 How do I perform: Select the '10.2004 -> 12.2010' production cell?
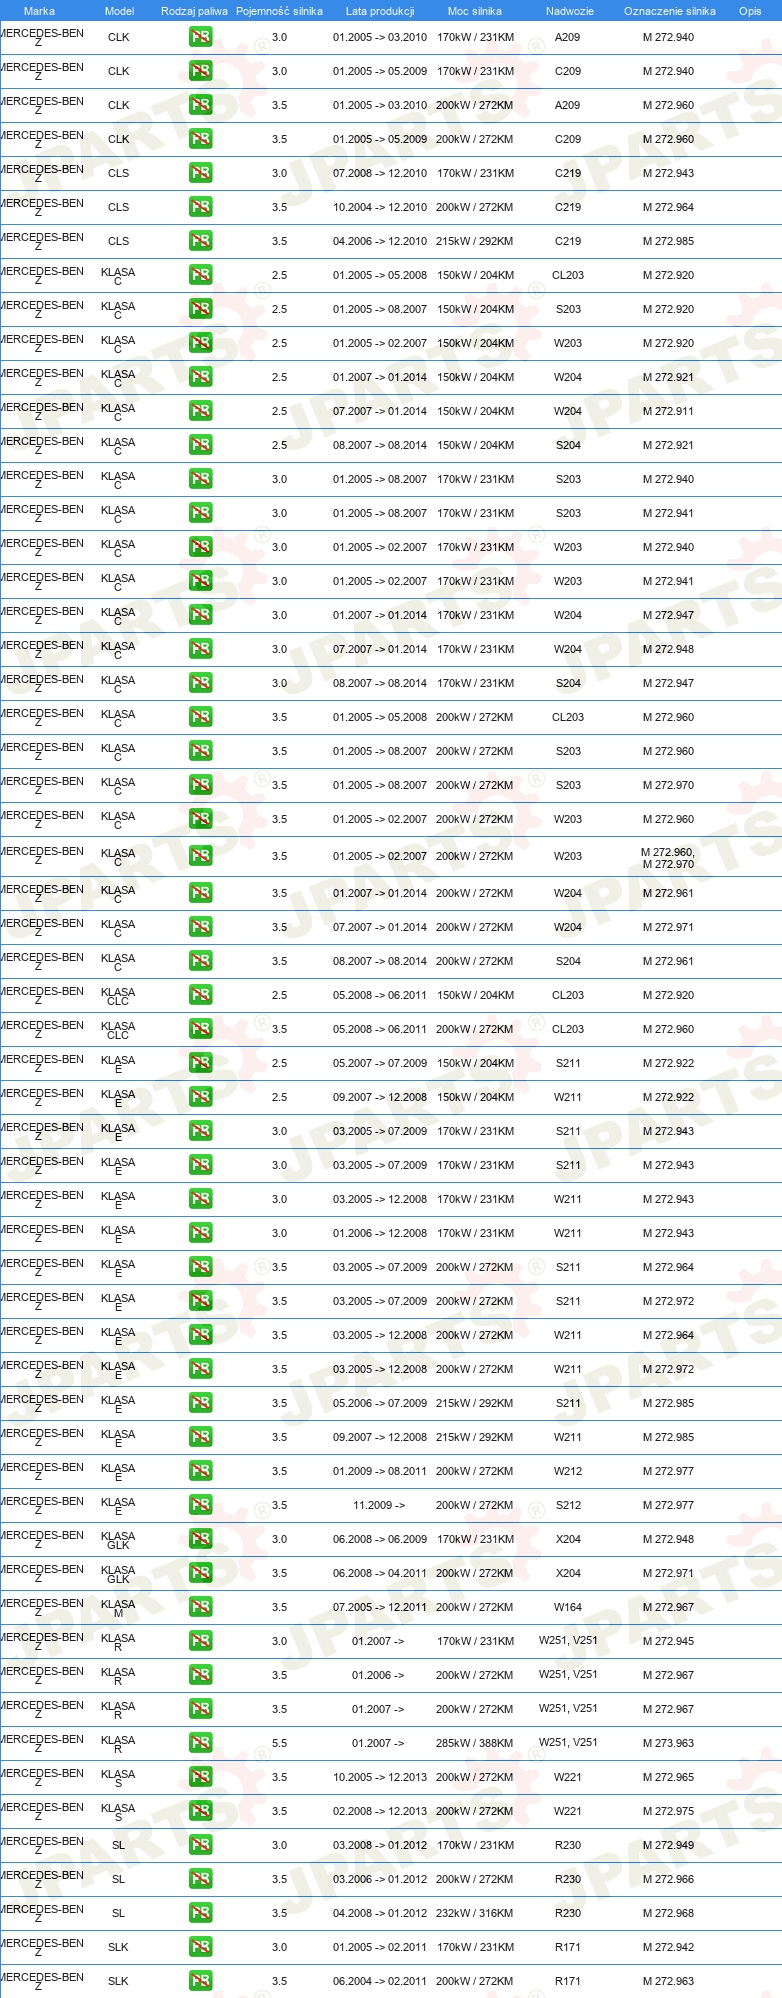(380, 207)
